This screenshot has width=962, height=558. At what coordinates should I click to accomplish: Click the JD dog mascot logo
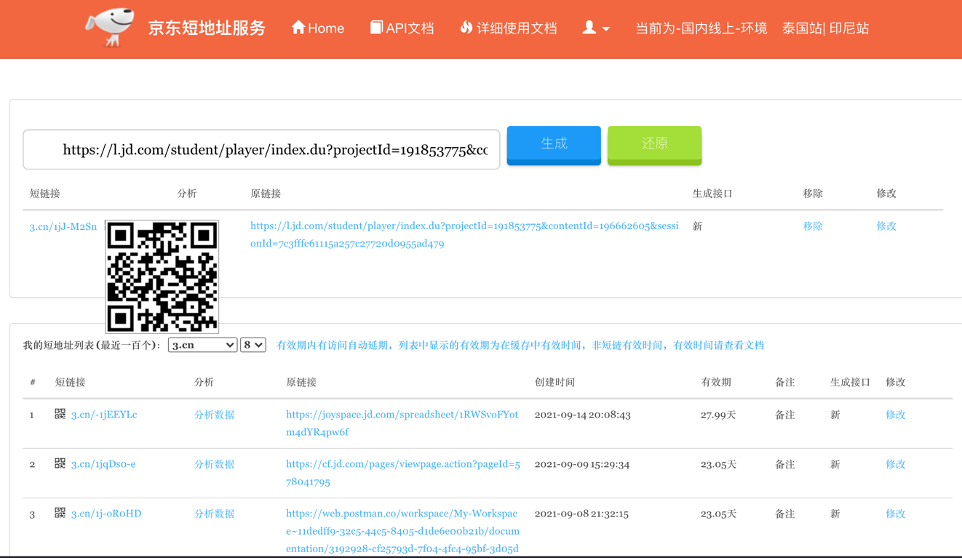[110, 28]
